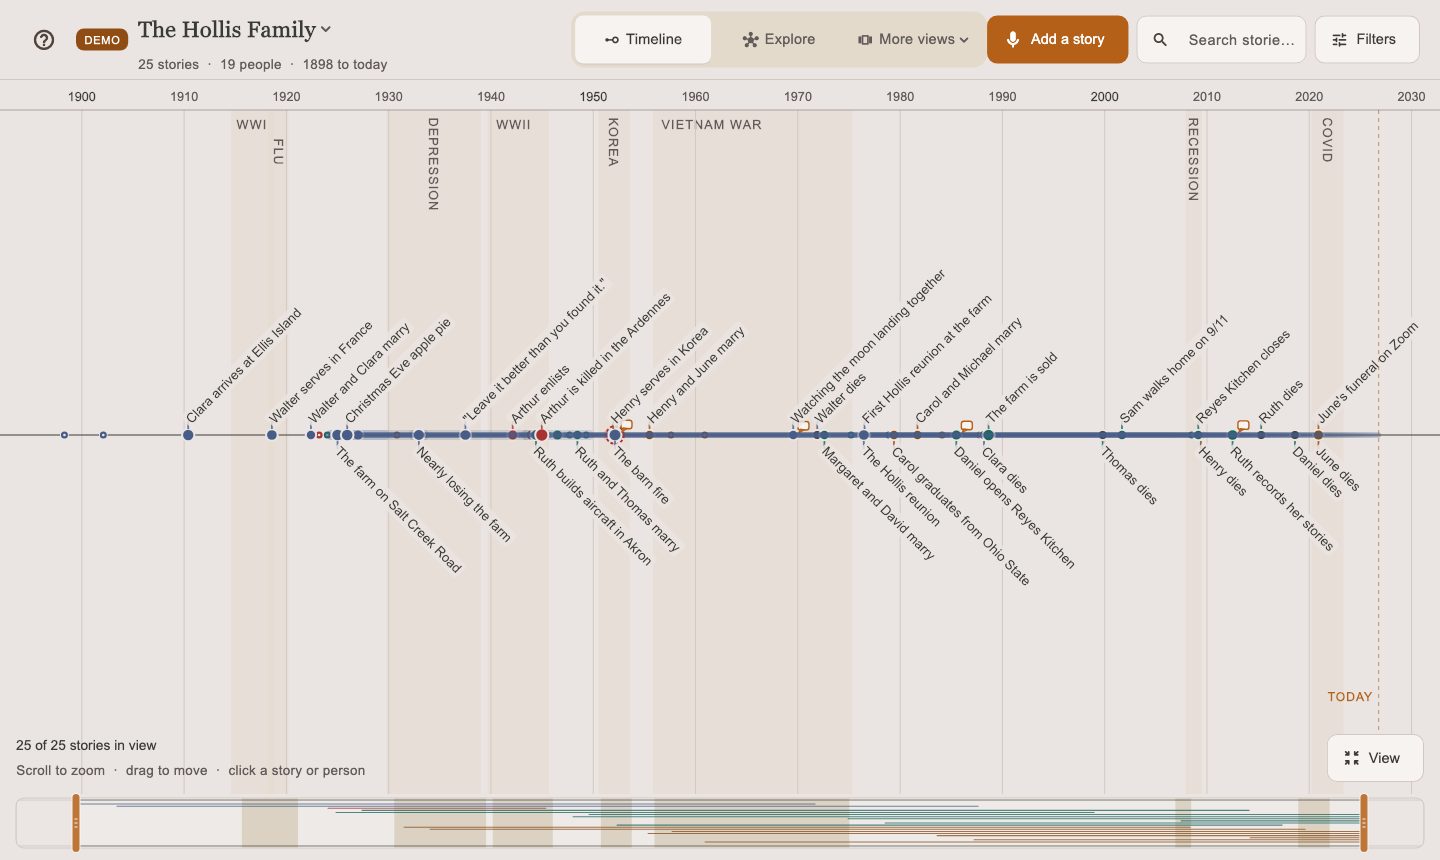Click the View button
This screenshot has width=1440, height=860.
(x=1375, y=758)
